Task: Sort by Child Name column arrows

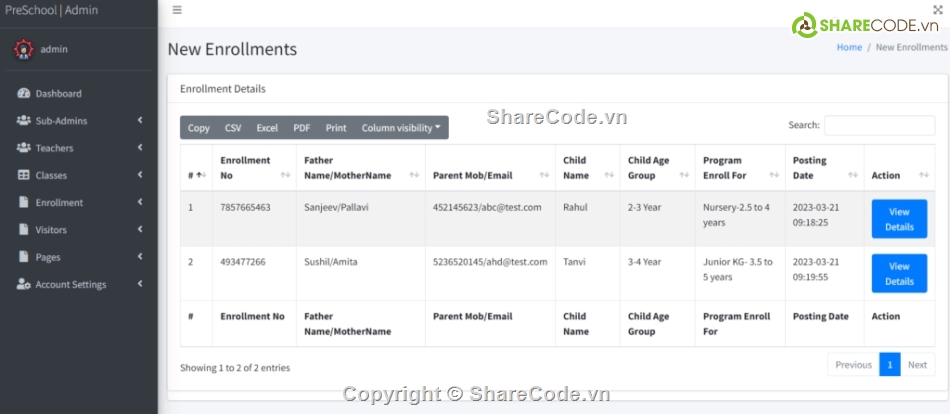Action: (x=609, y=175)
